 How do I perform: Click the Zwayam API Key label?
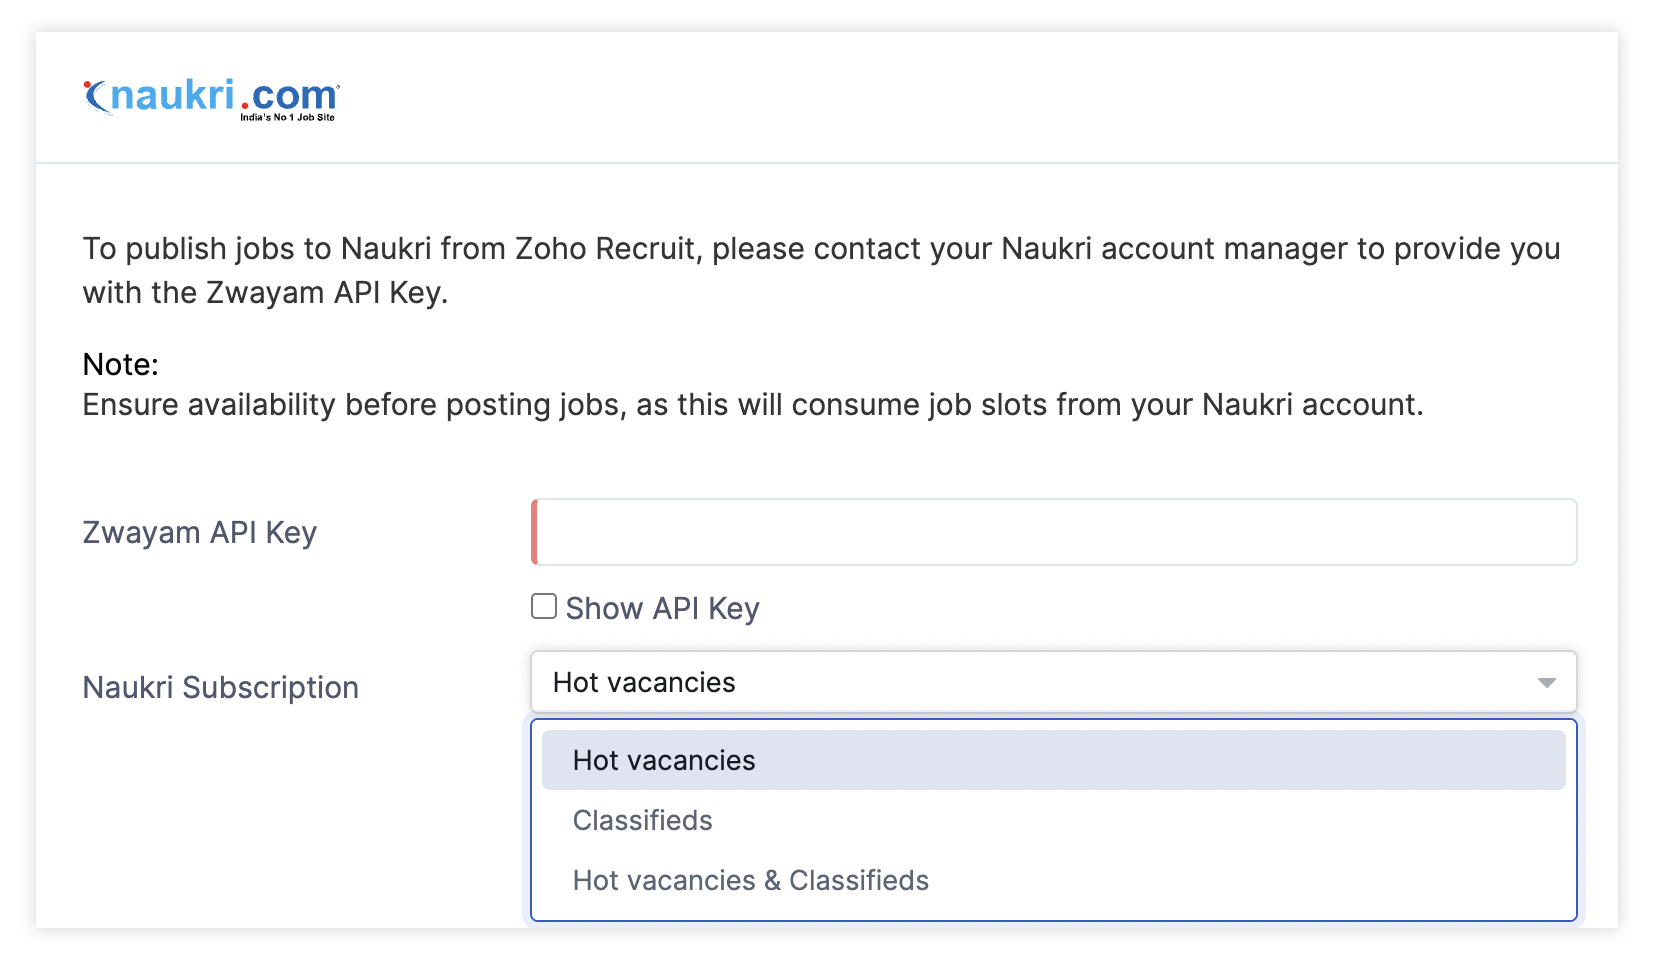point(199,532)
